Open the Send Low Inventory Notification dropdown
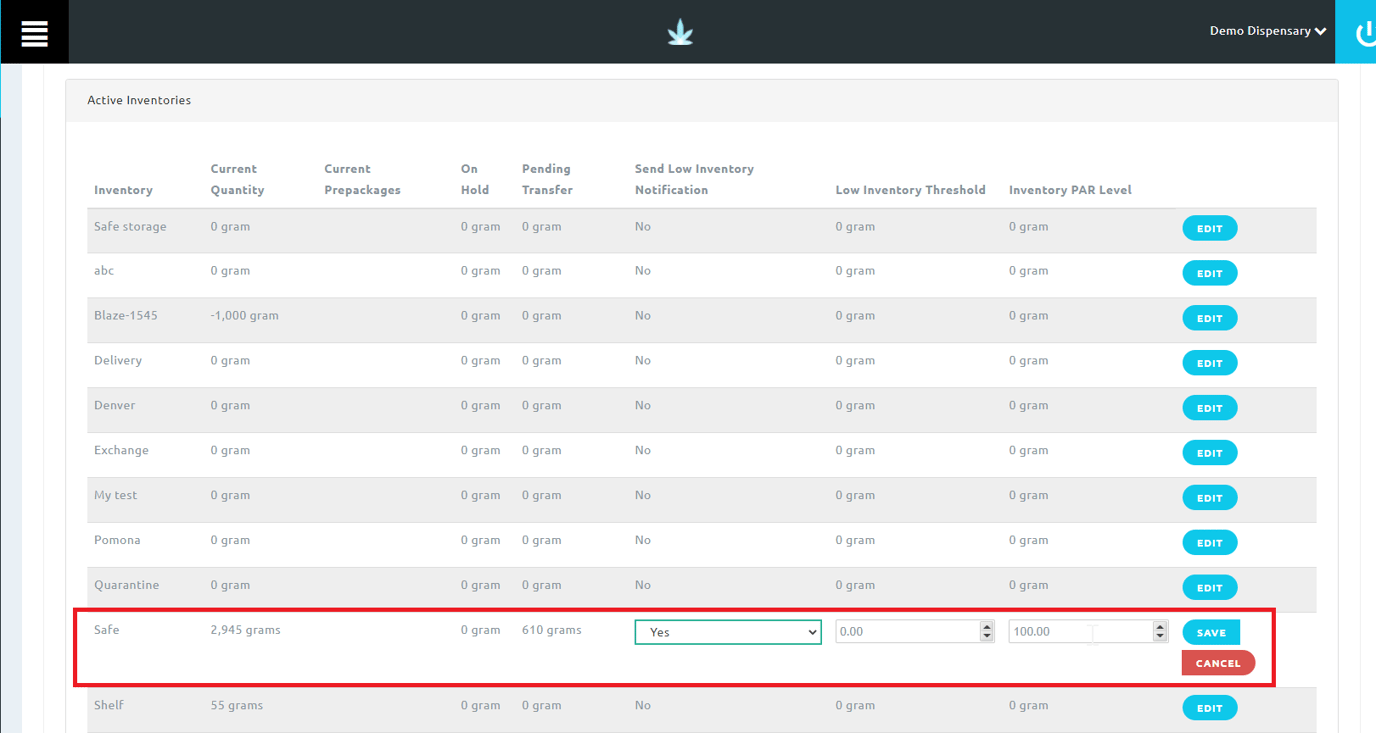The image size is (1376, 733). pyautogui.click(x=728, y=632)
